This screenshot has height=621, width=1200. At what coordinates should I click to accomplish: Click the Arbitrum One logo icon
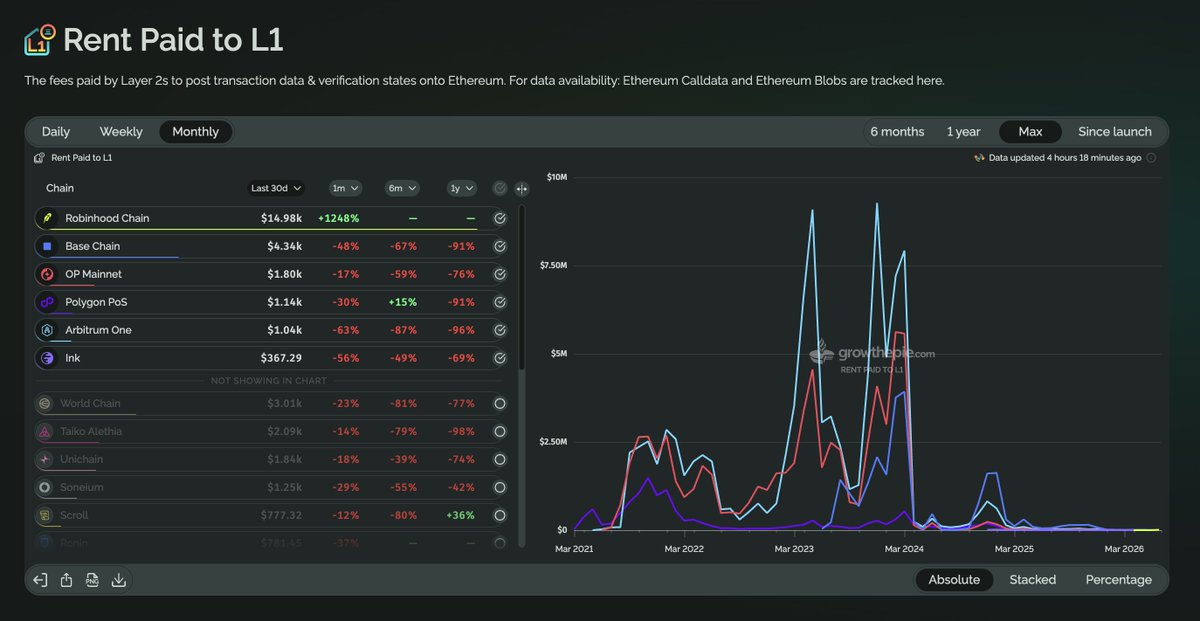pos(45,330)
